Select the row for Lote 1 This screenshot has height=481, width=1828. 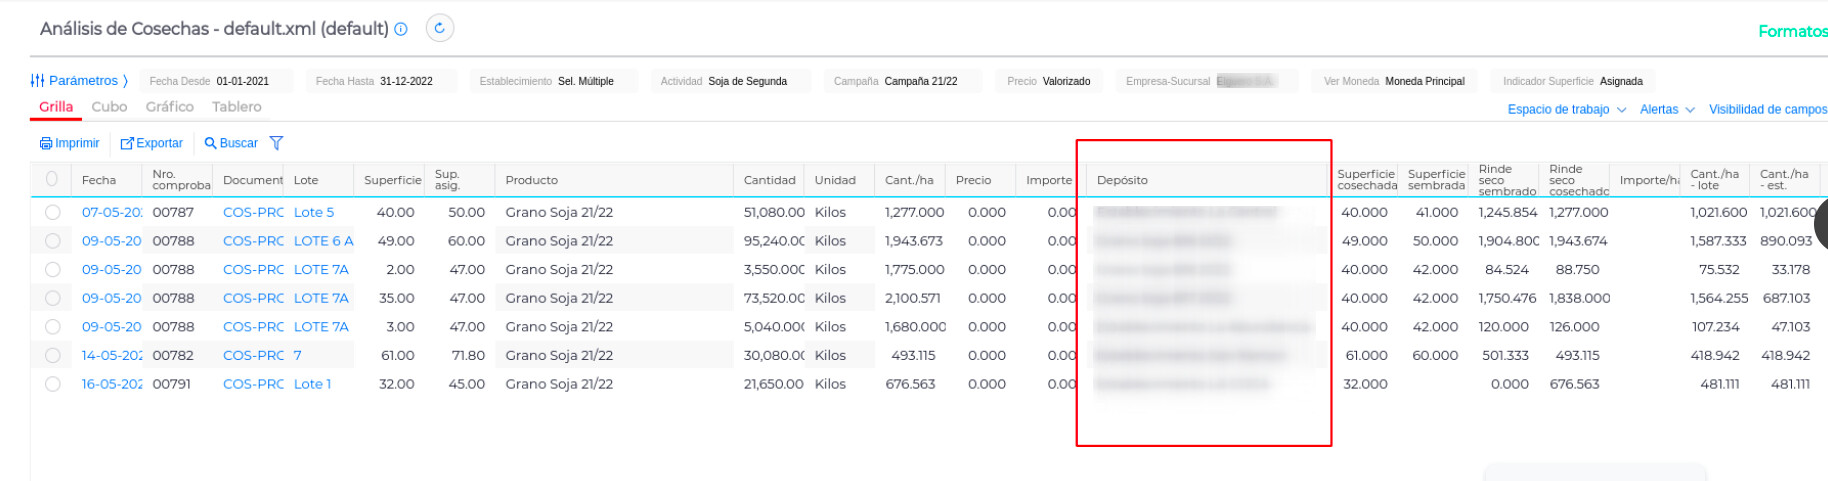click(x=53, y=384)
